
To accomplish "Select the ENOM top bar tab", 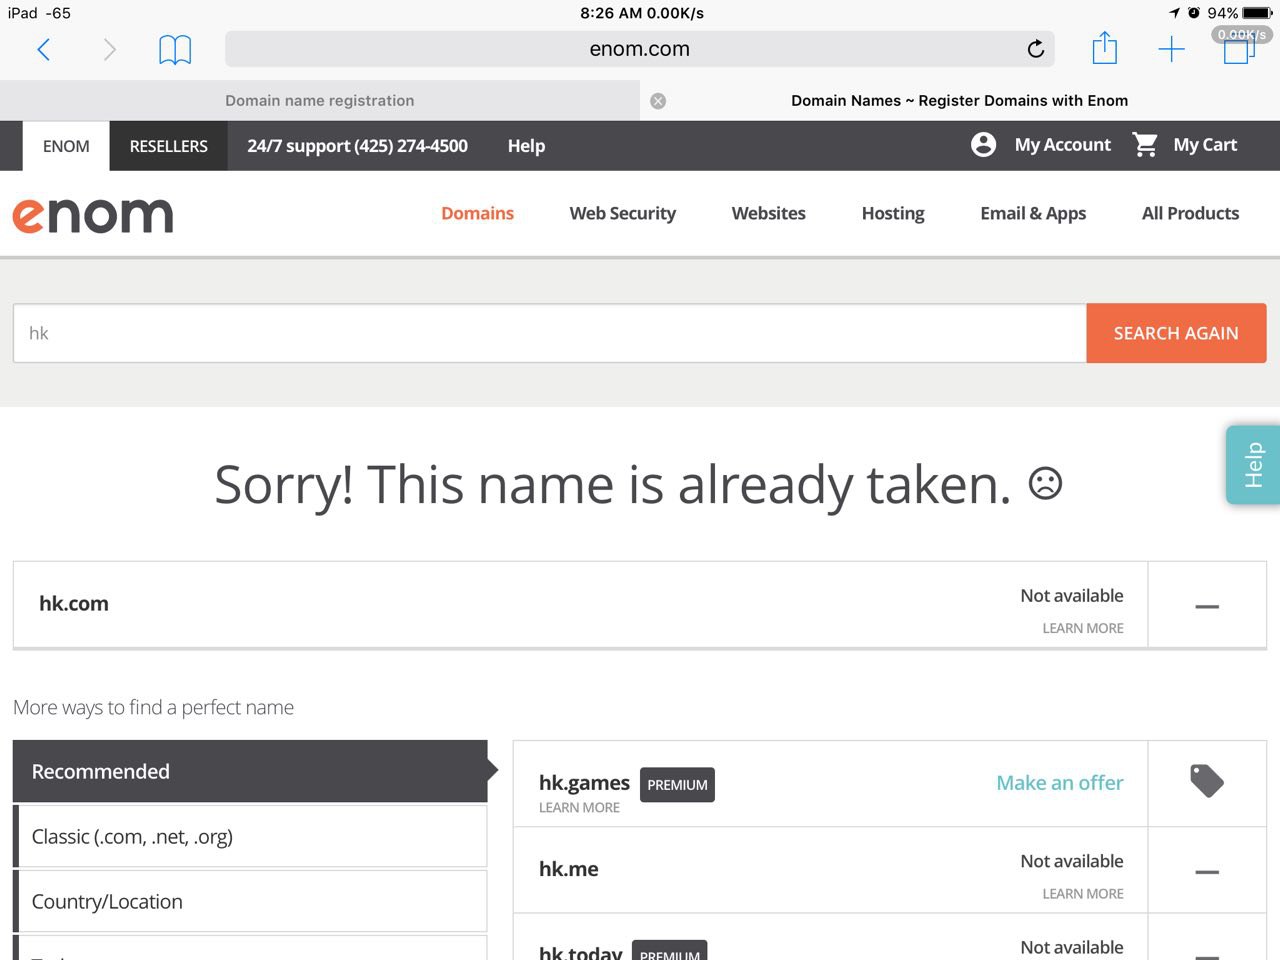I will pyautogui.click(x=66, y=146).
